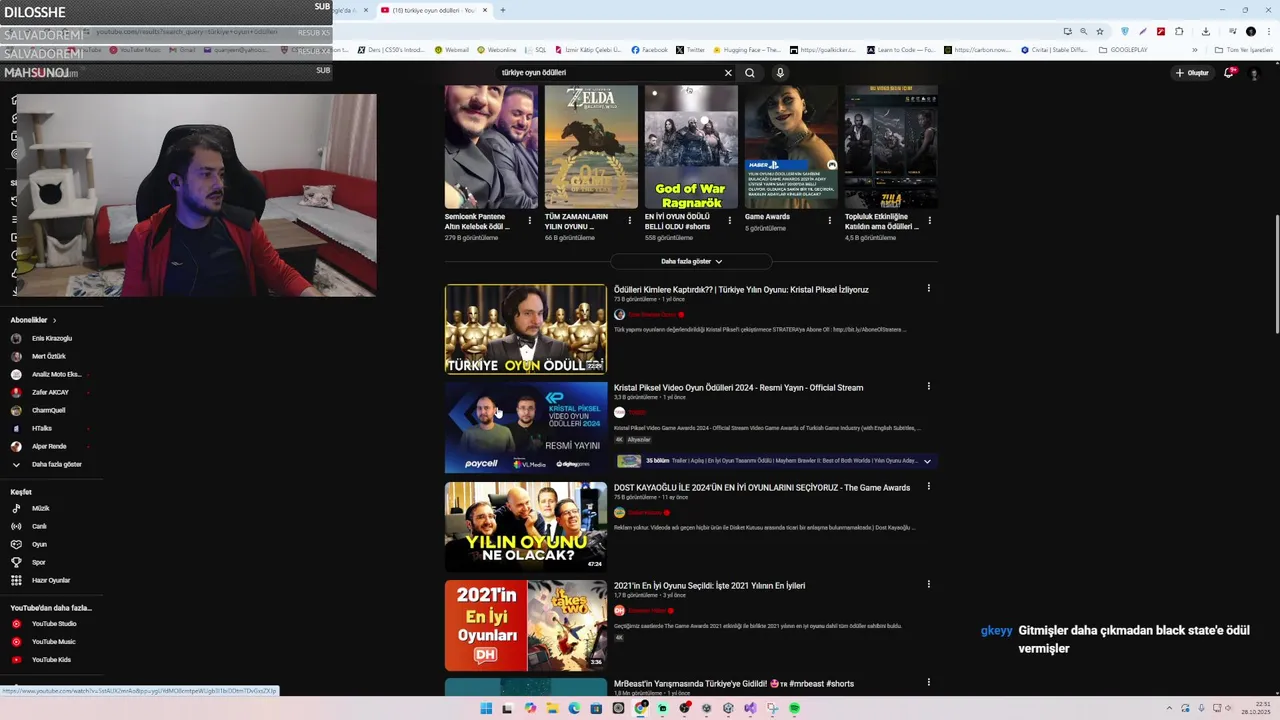Open title 'Kristal Piksel Video Oyun Ödülleri 2024'
The image size is (1280, 720).
point(738,388)
